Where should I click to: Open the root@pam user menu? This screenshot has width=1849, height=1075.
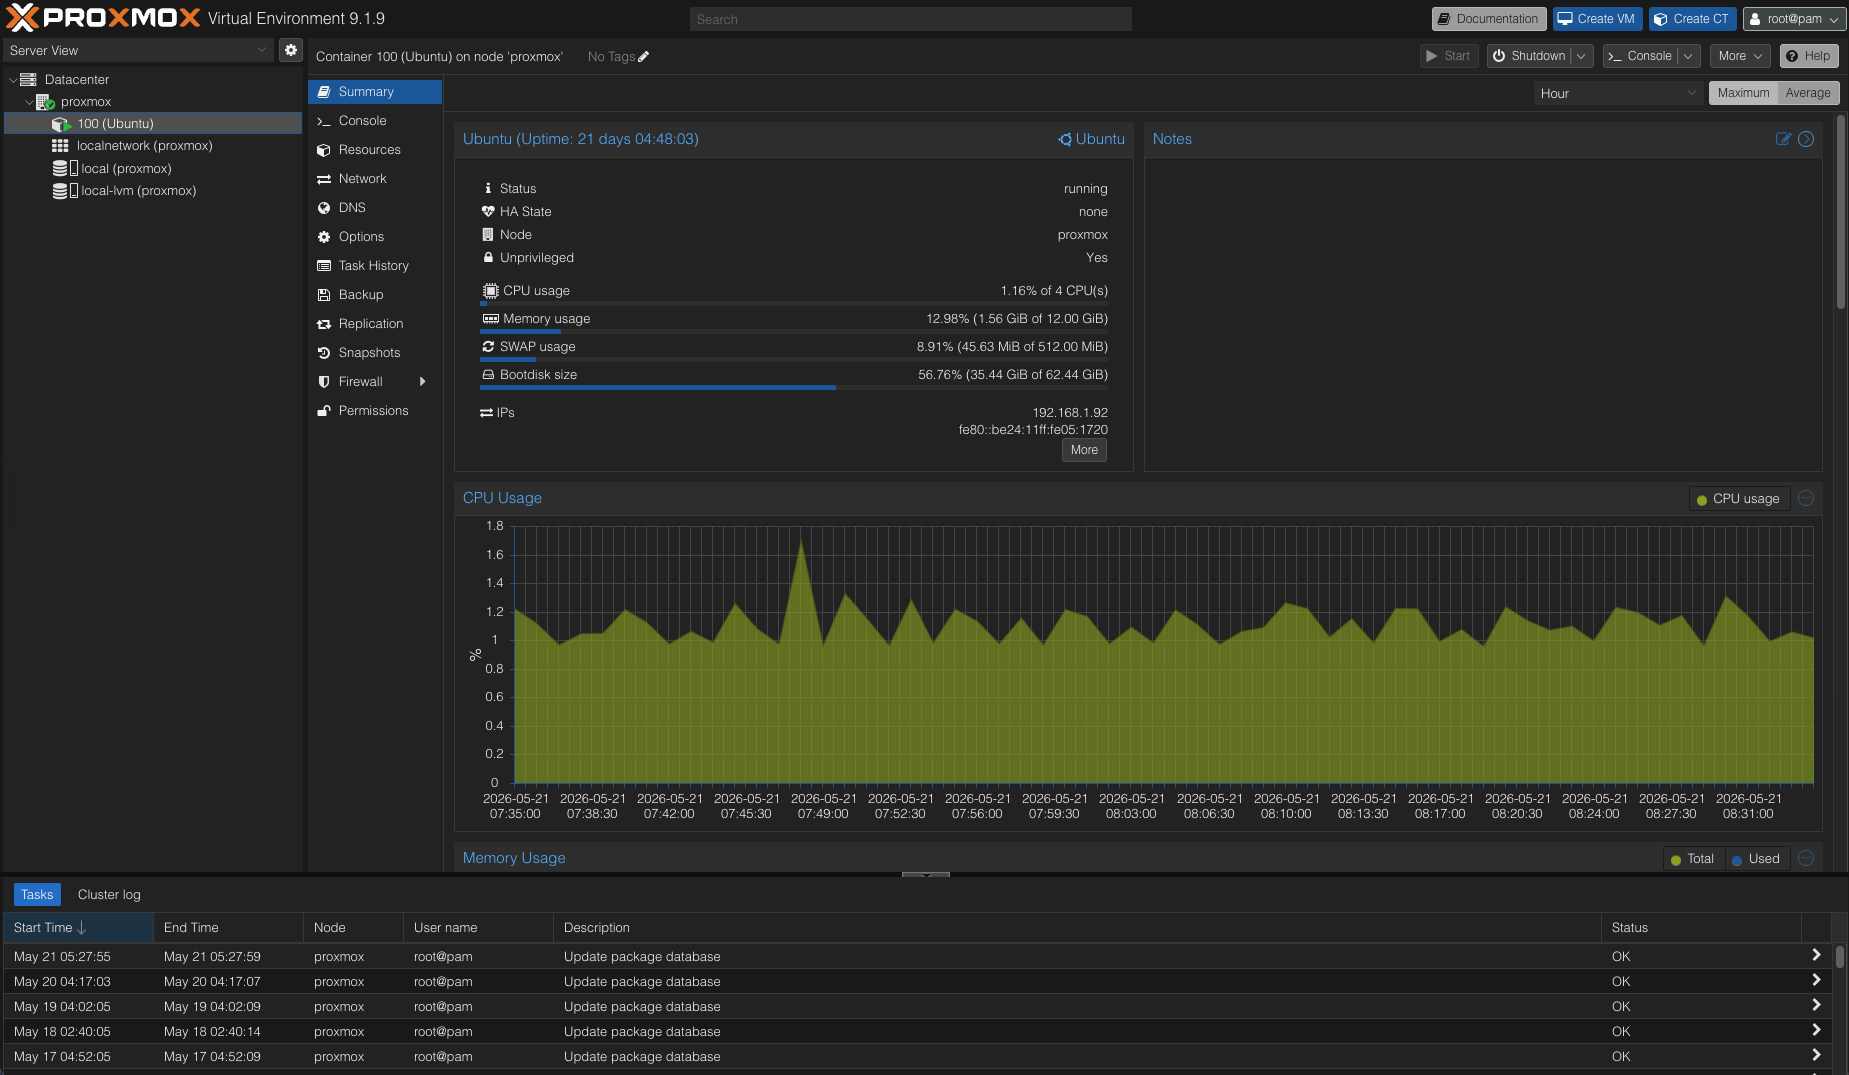click(x=1794, y=19)
